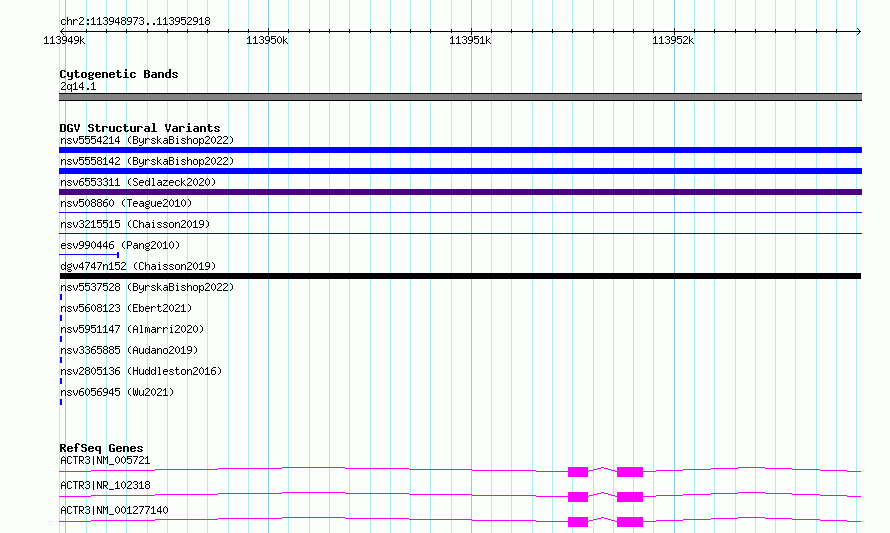The width and height of the screenshot is (890, 533).
Task: Click the ruler's left-end arrowhead
Action: [62, 31]
